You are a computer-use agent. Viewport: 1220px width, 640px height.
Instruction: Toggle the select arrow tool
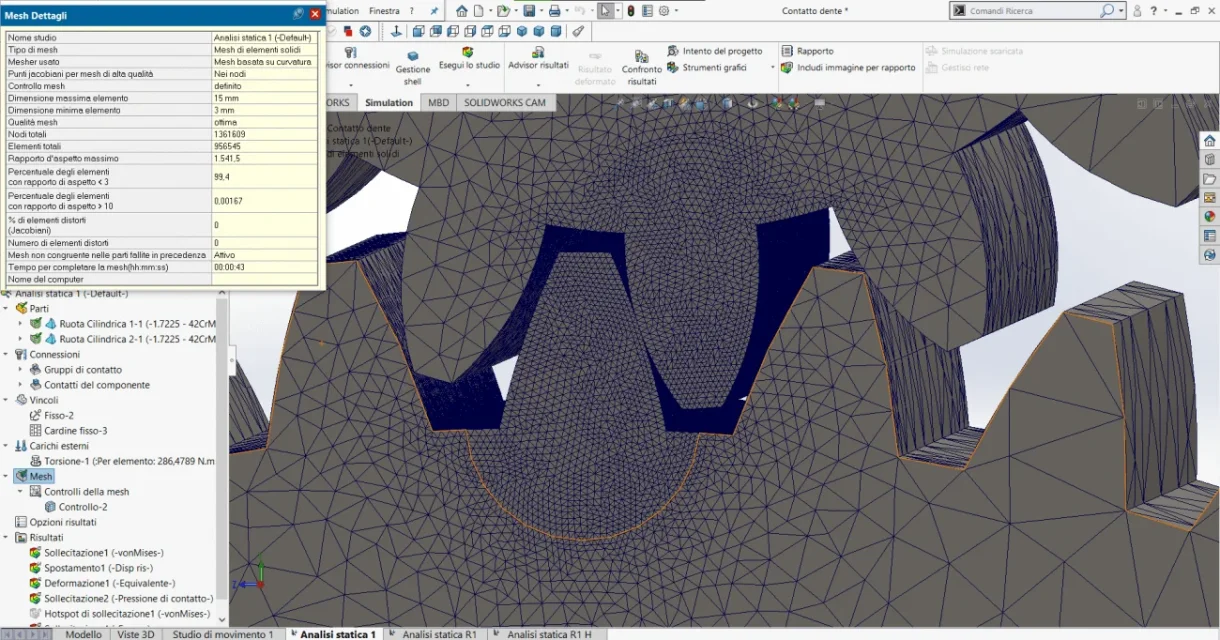[606, 11]
